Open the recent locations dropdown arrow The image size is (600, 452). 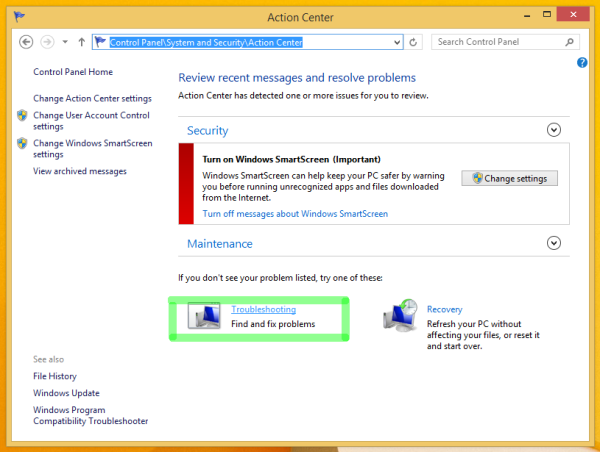65,42
